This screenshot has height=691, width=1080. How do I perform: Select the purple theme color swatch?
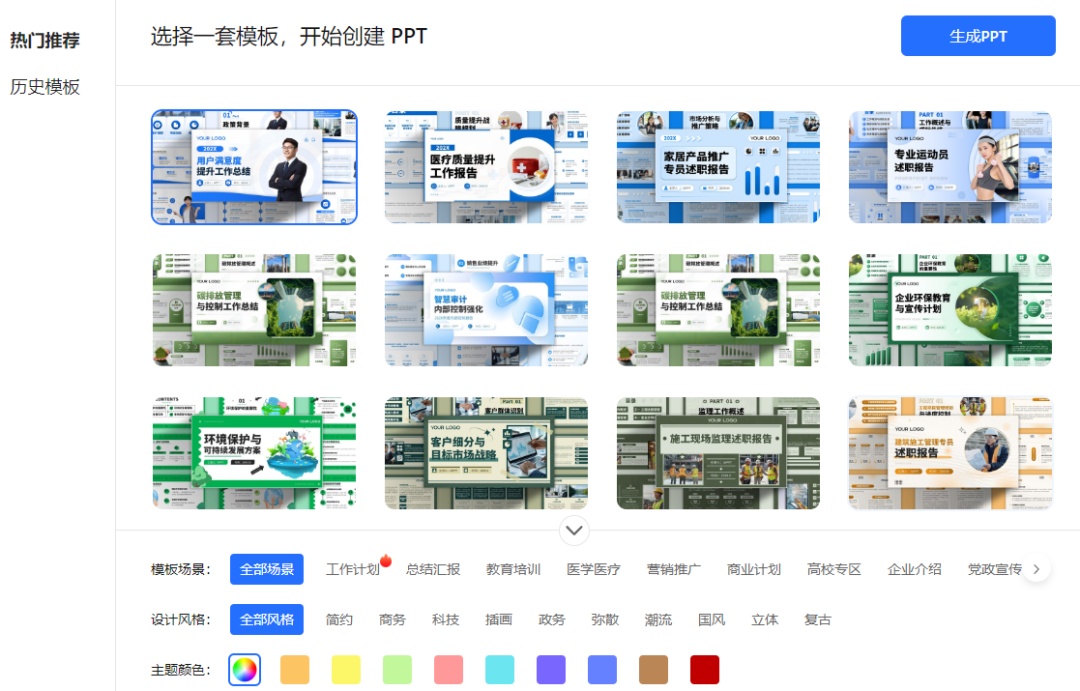tap(551, 670)
